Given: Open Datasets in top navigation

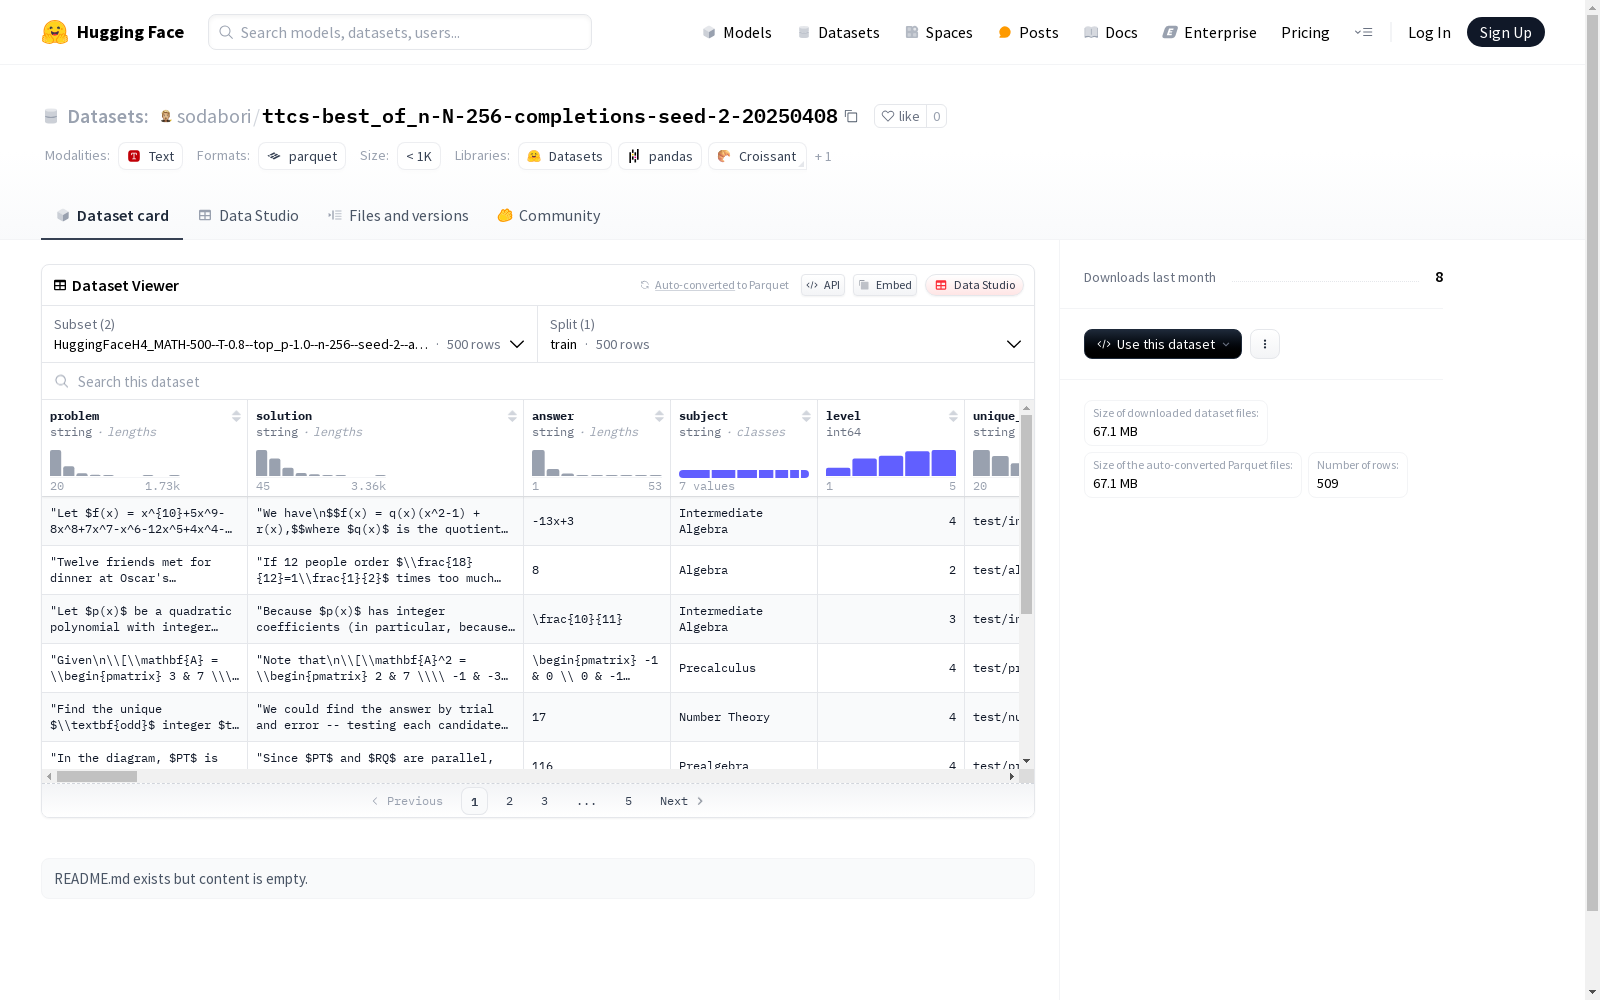Looking at the screenshot, I should point(838,32).
